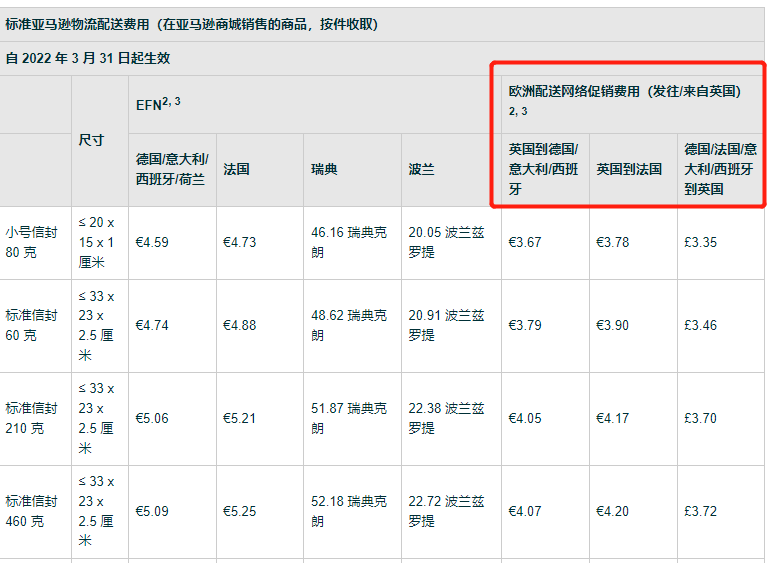Select the 标准信封 60 克 row label
Screen dimensions: 768x563
(x=32, y=325)
